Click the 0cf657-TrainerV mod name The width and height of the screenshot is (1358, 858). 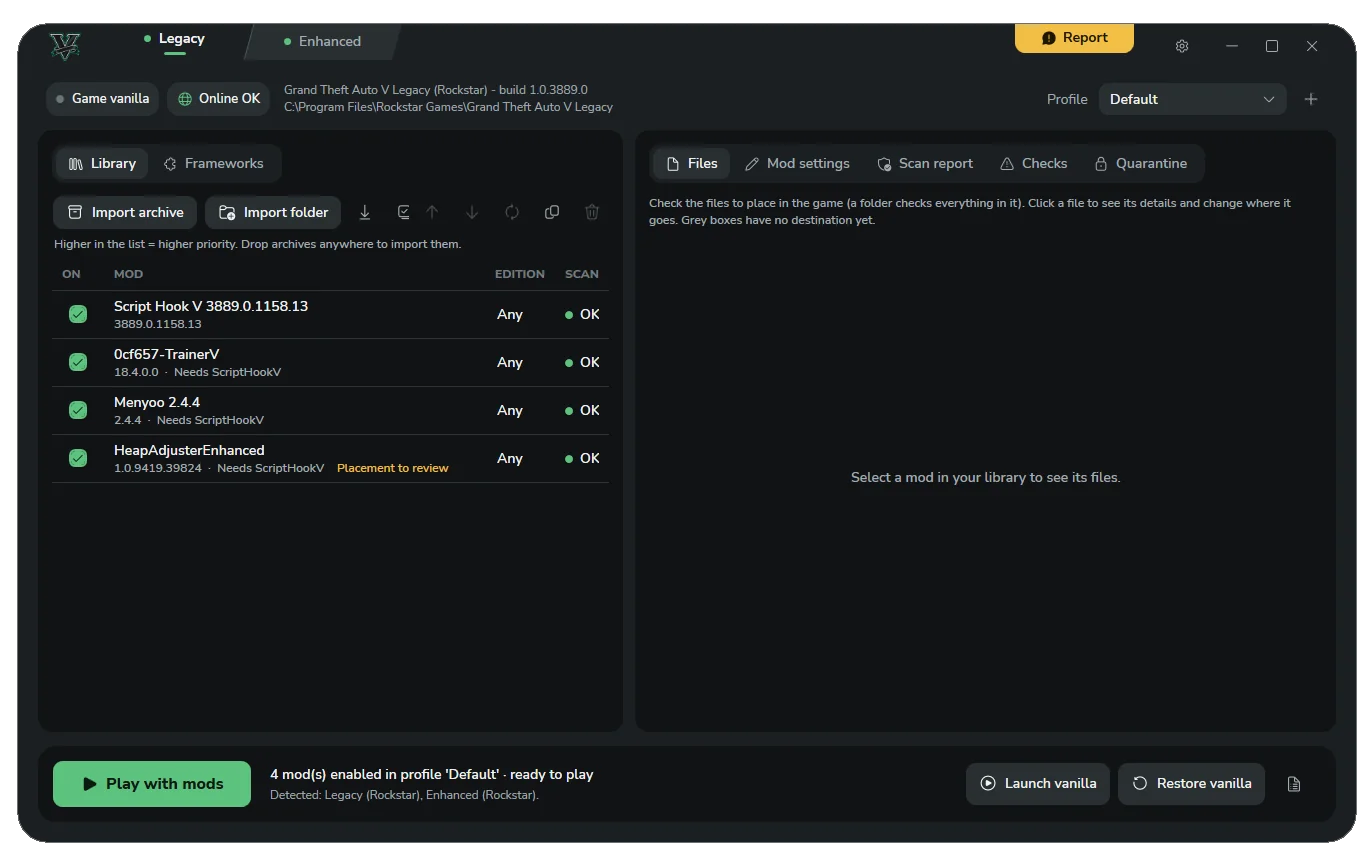coord(167,354)
